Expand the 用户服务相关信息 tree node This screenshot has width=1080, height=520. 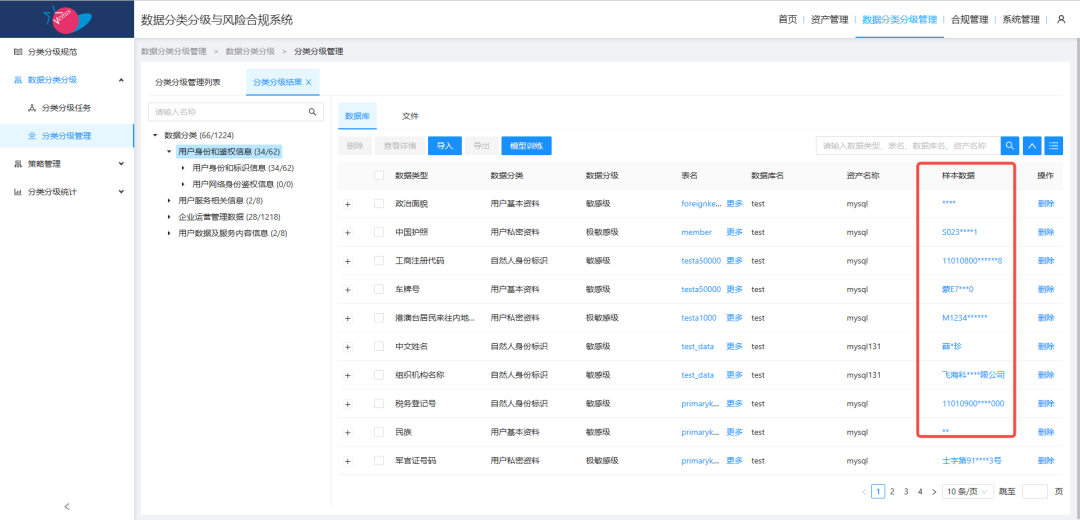point(169,200)
